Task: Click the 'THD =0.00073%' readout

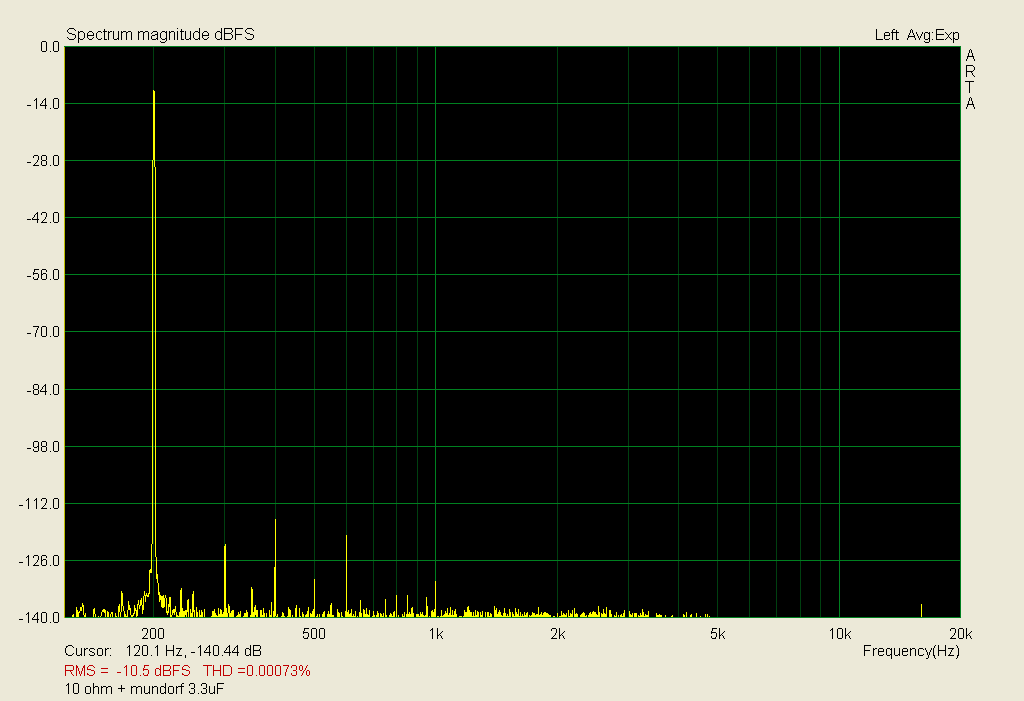Action: pos(257,671)
